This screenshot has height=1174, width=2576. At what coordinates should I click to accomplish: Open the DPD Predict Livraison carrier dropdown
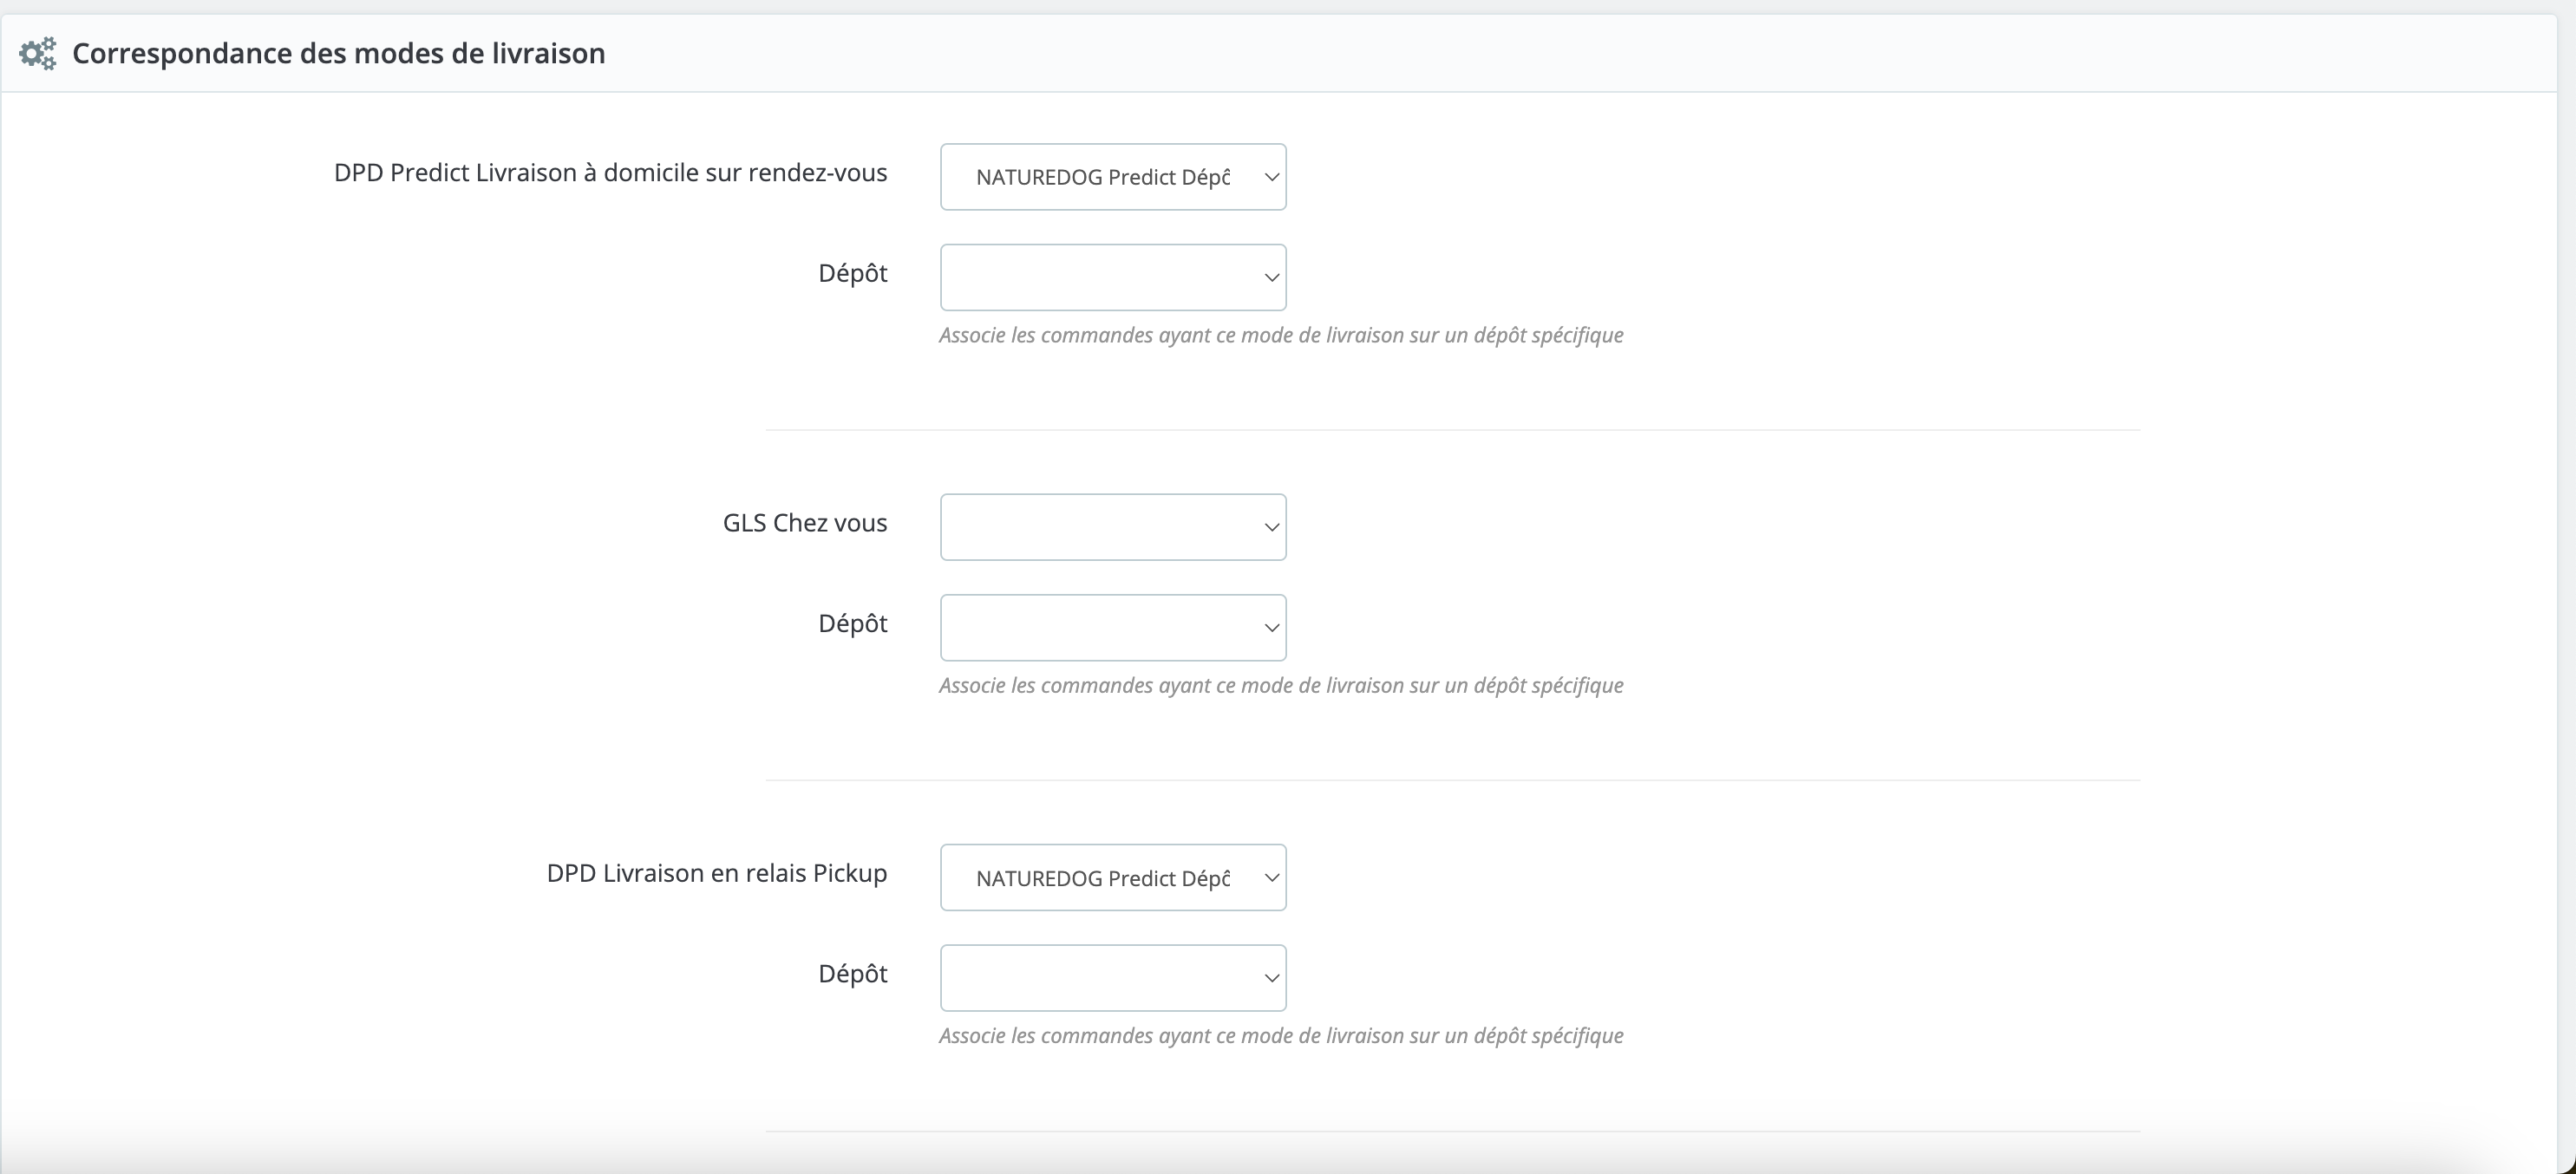pos(1113,177)
